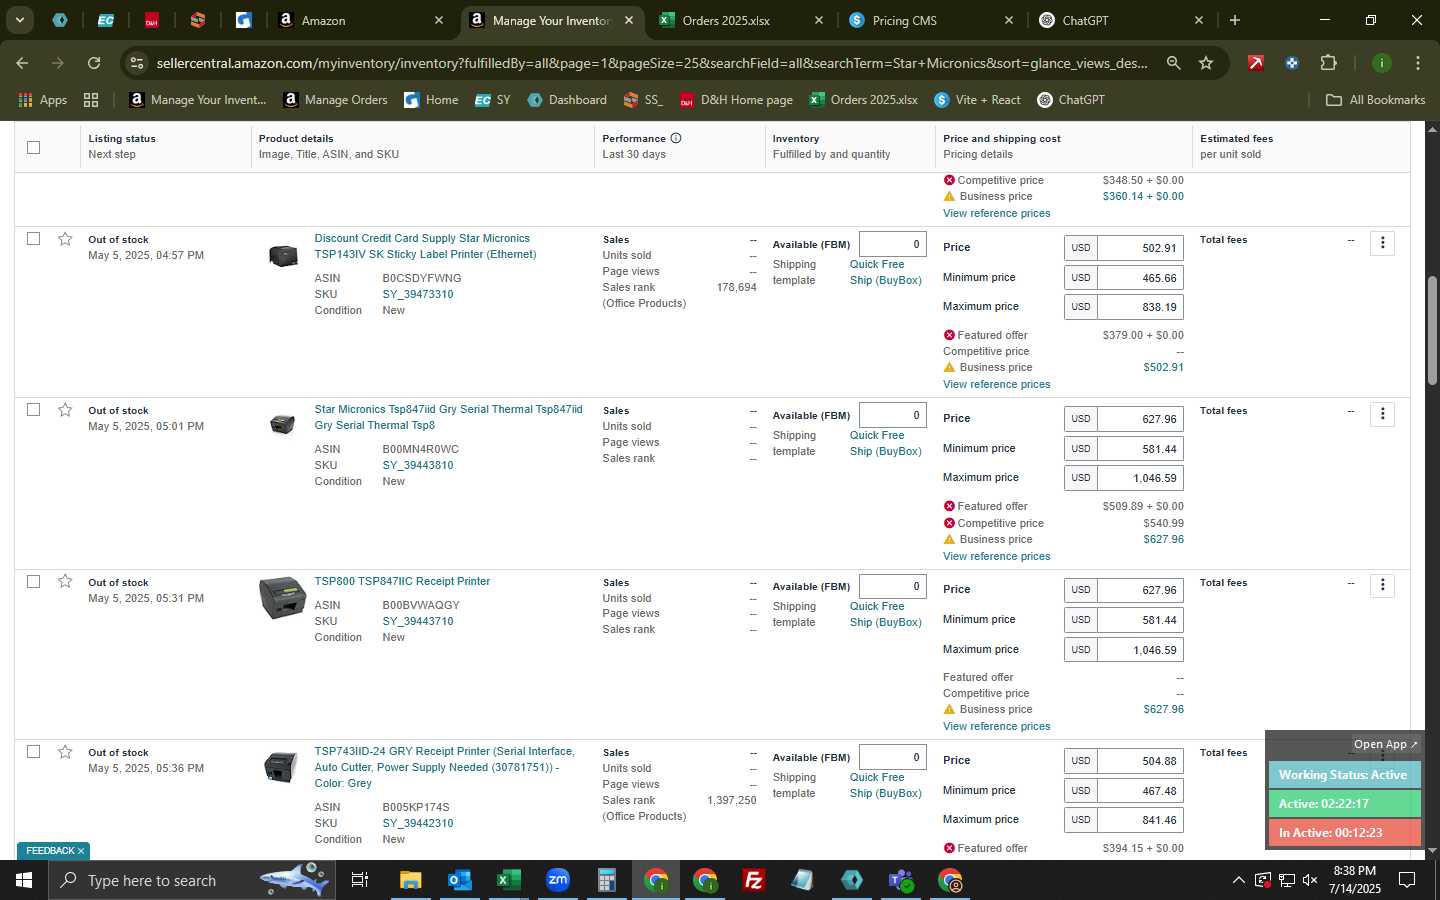Click page vertical scrollbar thumb
This screenshot has height=900, width=1440.
pos(1432,330)
